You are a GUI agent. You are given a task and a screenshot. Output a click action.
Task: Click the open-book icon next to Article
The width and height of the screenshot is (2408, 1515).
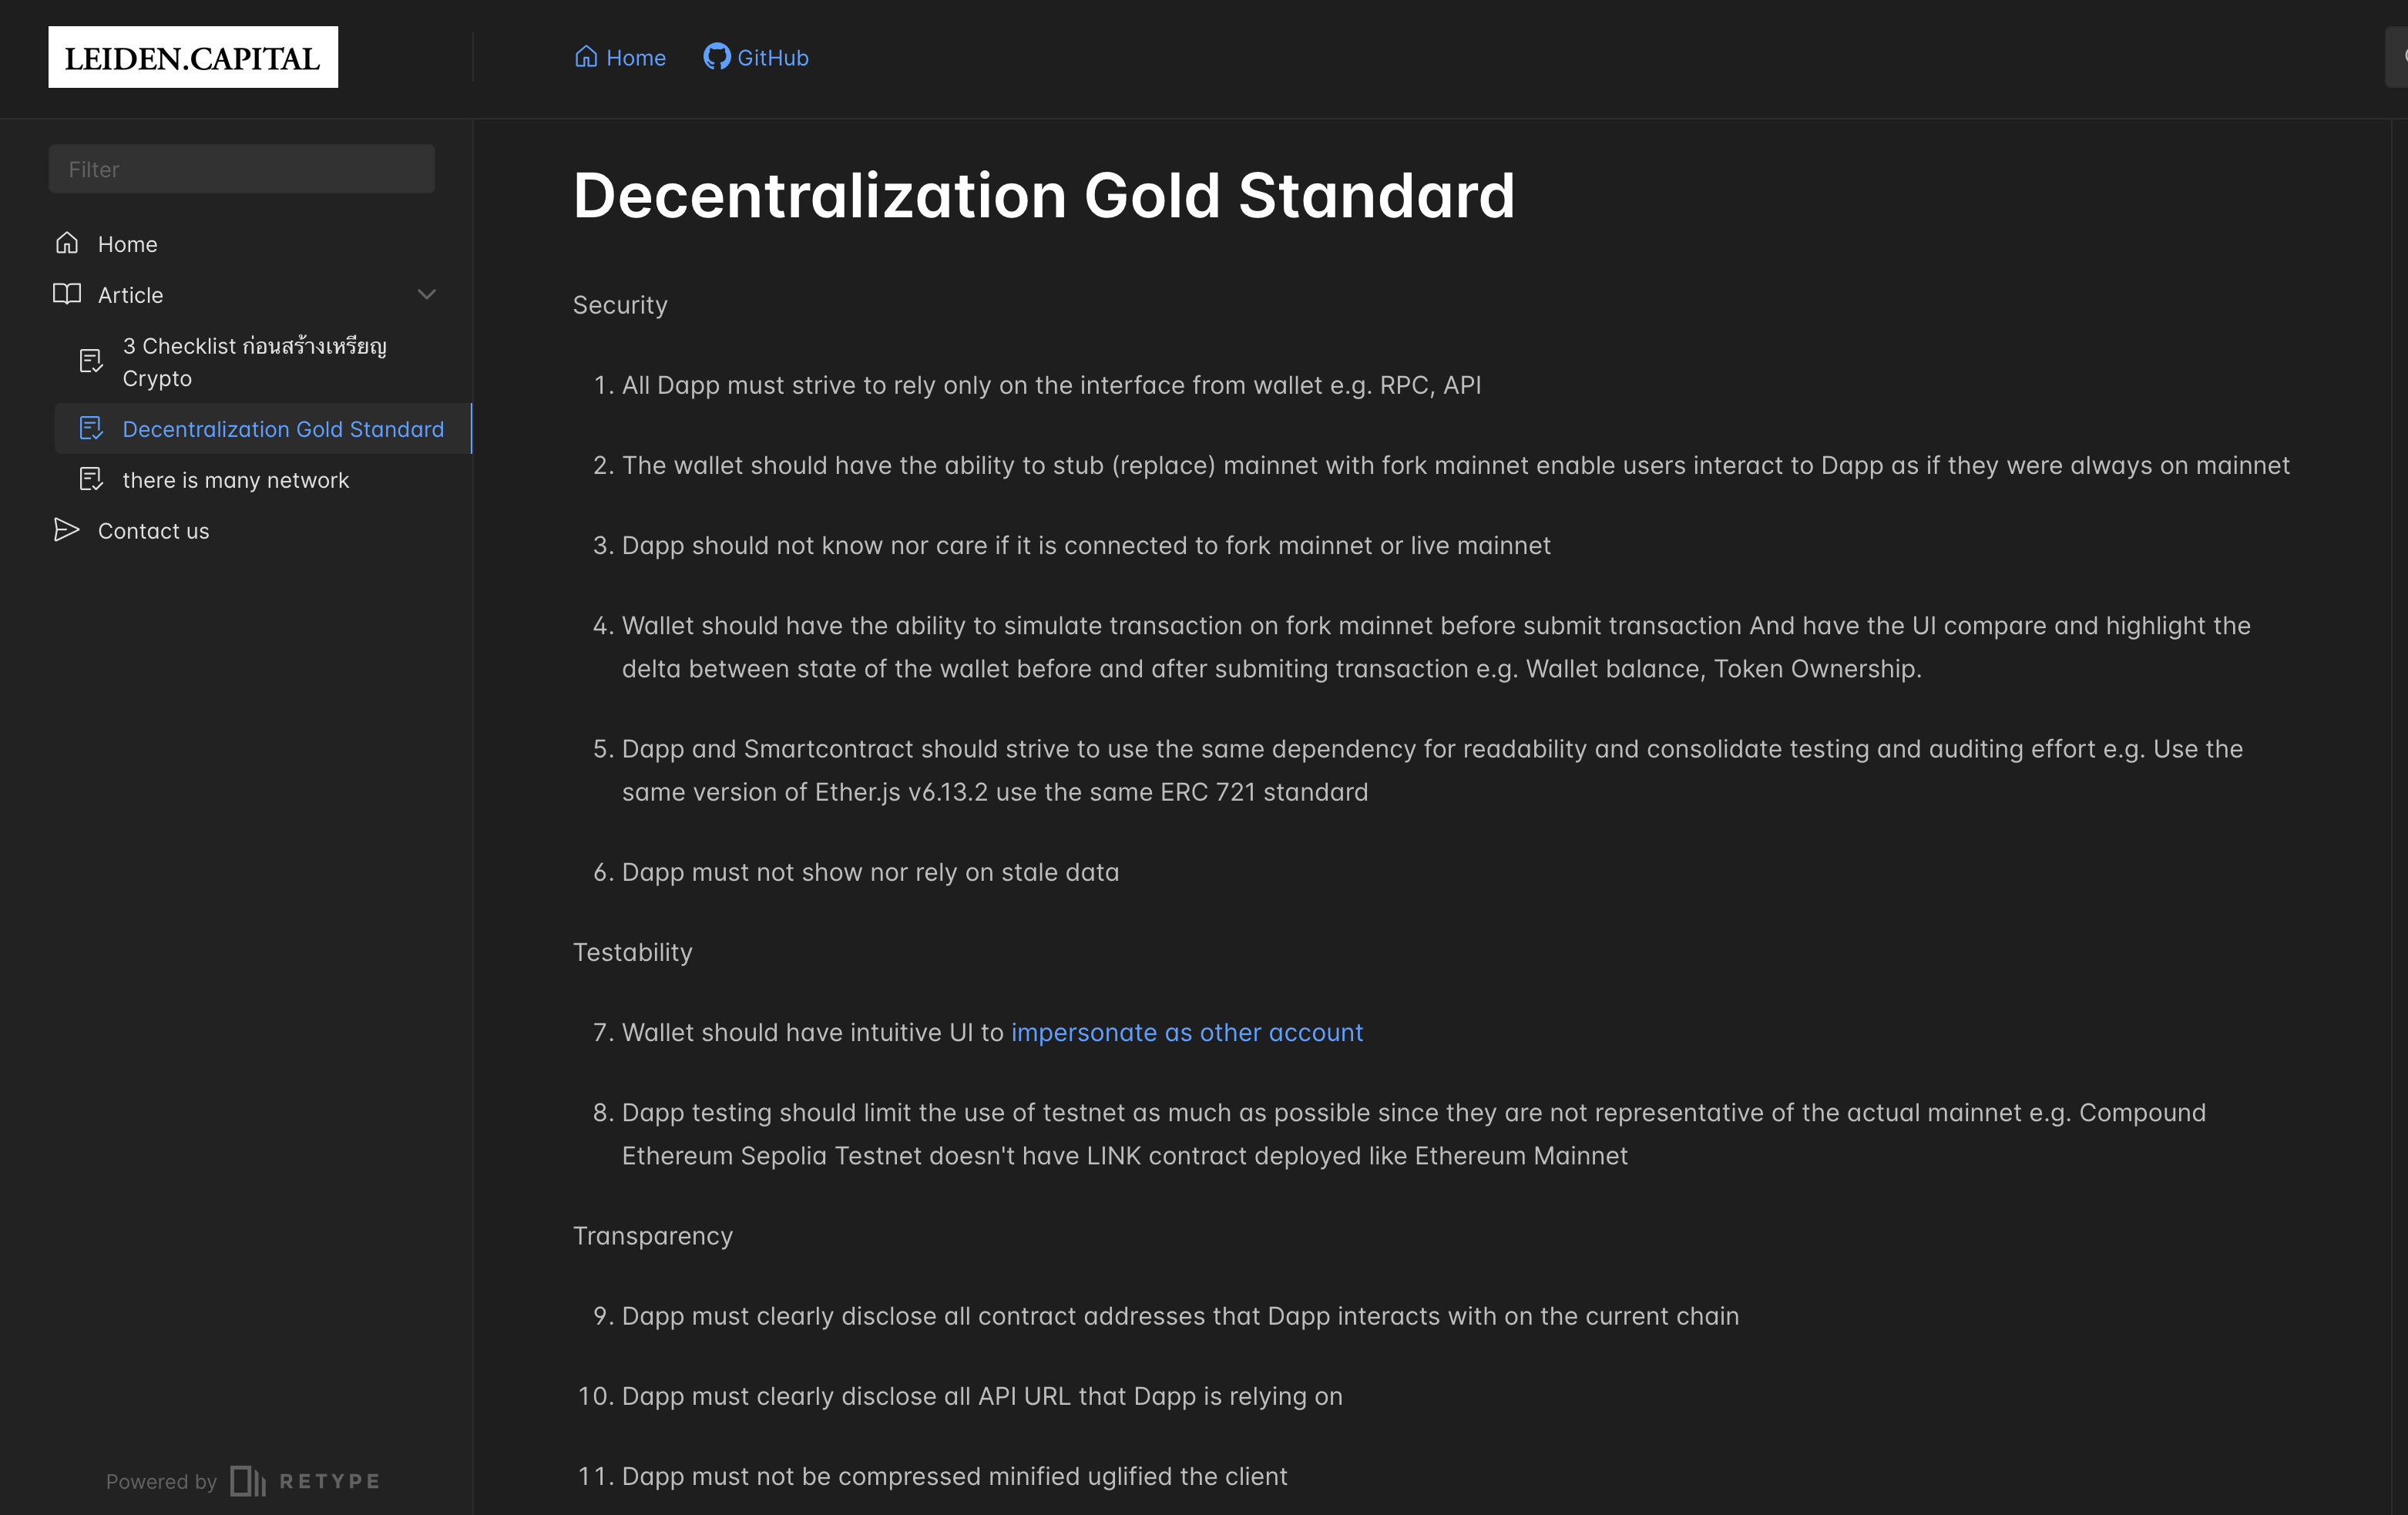67,294
